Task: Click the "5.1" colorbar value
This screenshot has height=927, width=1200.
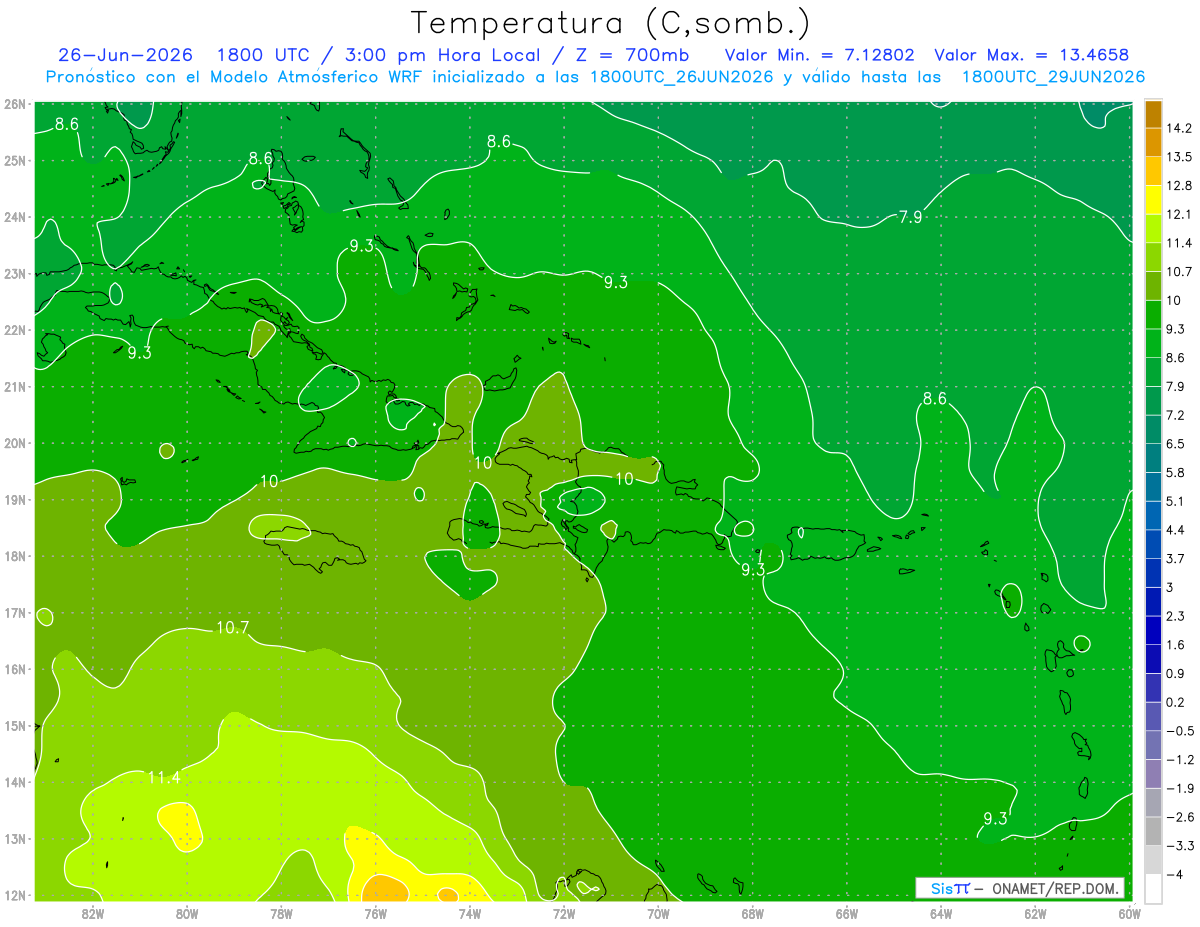Action: point(1176,501)
